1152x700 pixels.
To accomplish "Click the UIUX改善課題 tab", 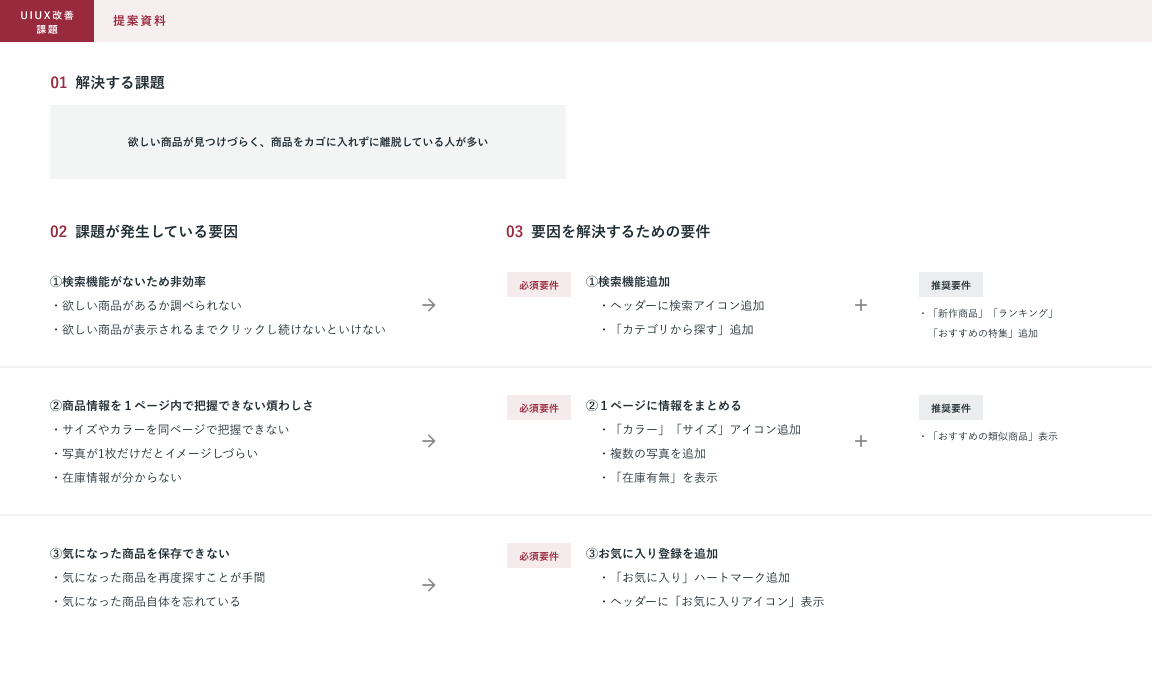I will 47,21.
